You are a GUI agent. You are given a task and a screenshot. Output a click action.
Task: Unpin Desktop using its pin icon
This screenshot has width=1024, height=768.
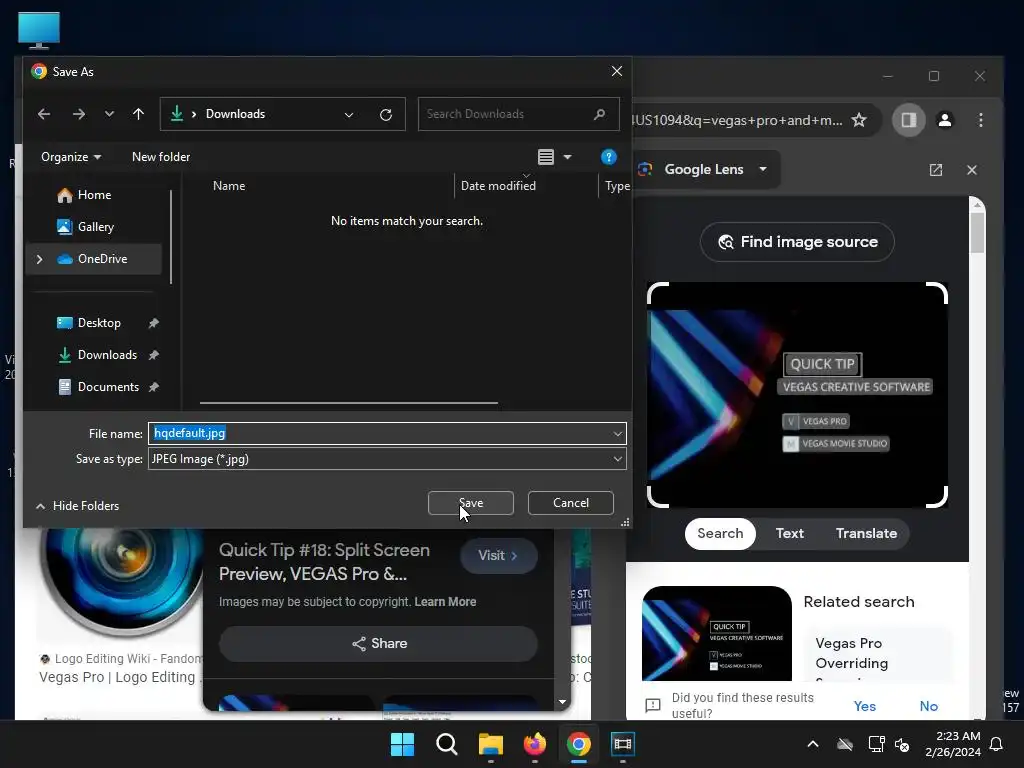click(153, 323)
